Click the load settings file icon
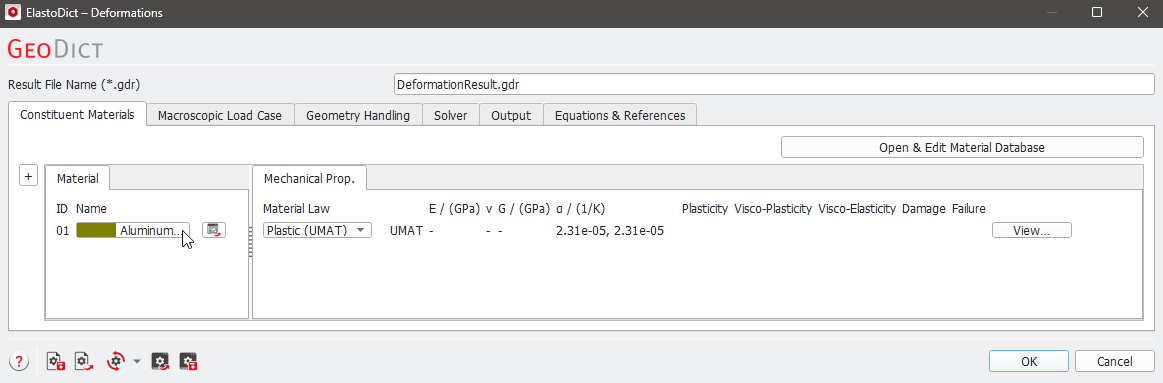1163x383 pixels. [x=84, y=361]
